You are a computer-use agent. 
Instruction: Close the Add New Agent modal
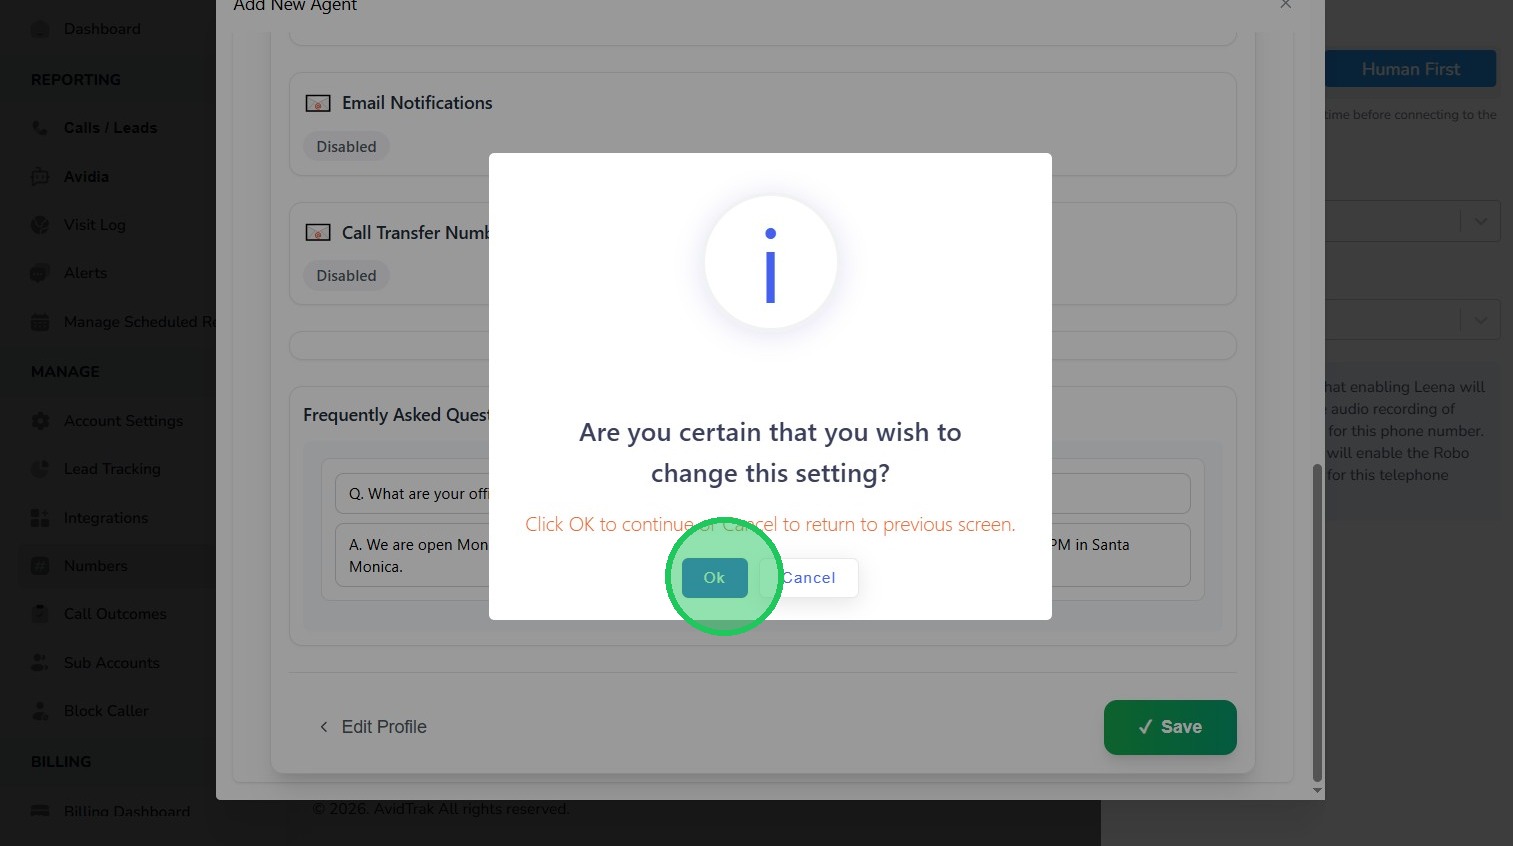click(x=1286, y=5)
